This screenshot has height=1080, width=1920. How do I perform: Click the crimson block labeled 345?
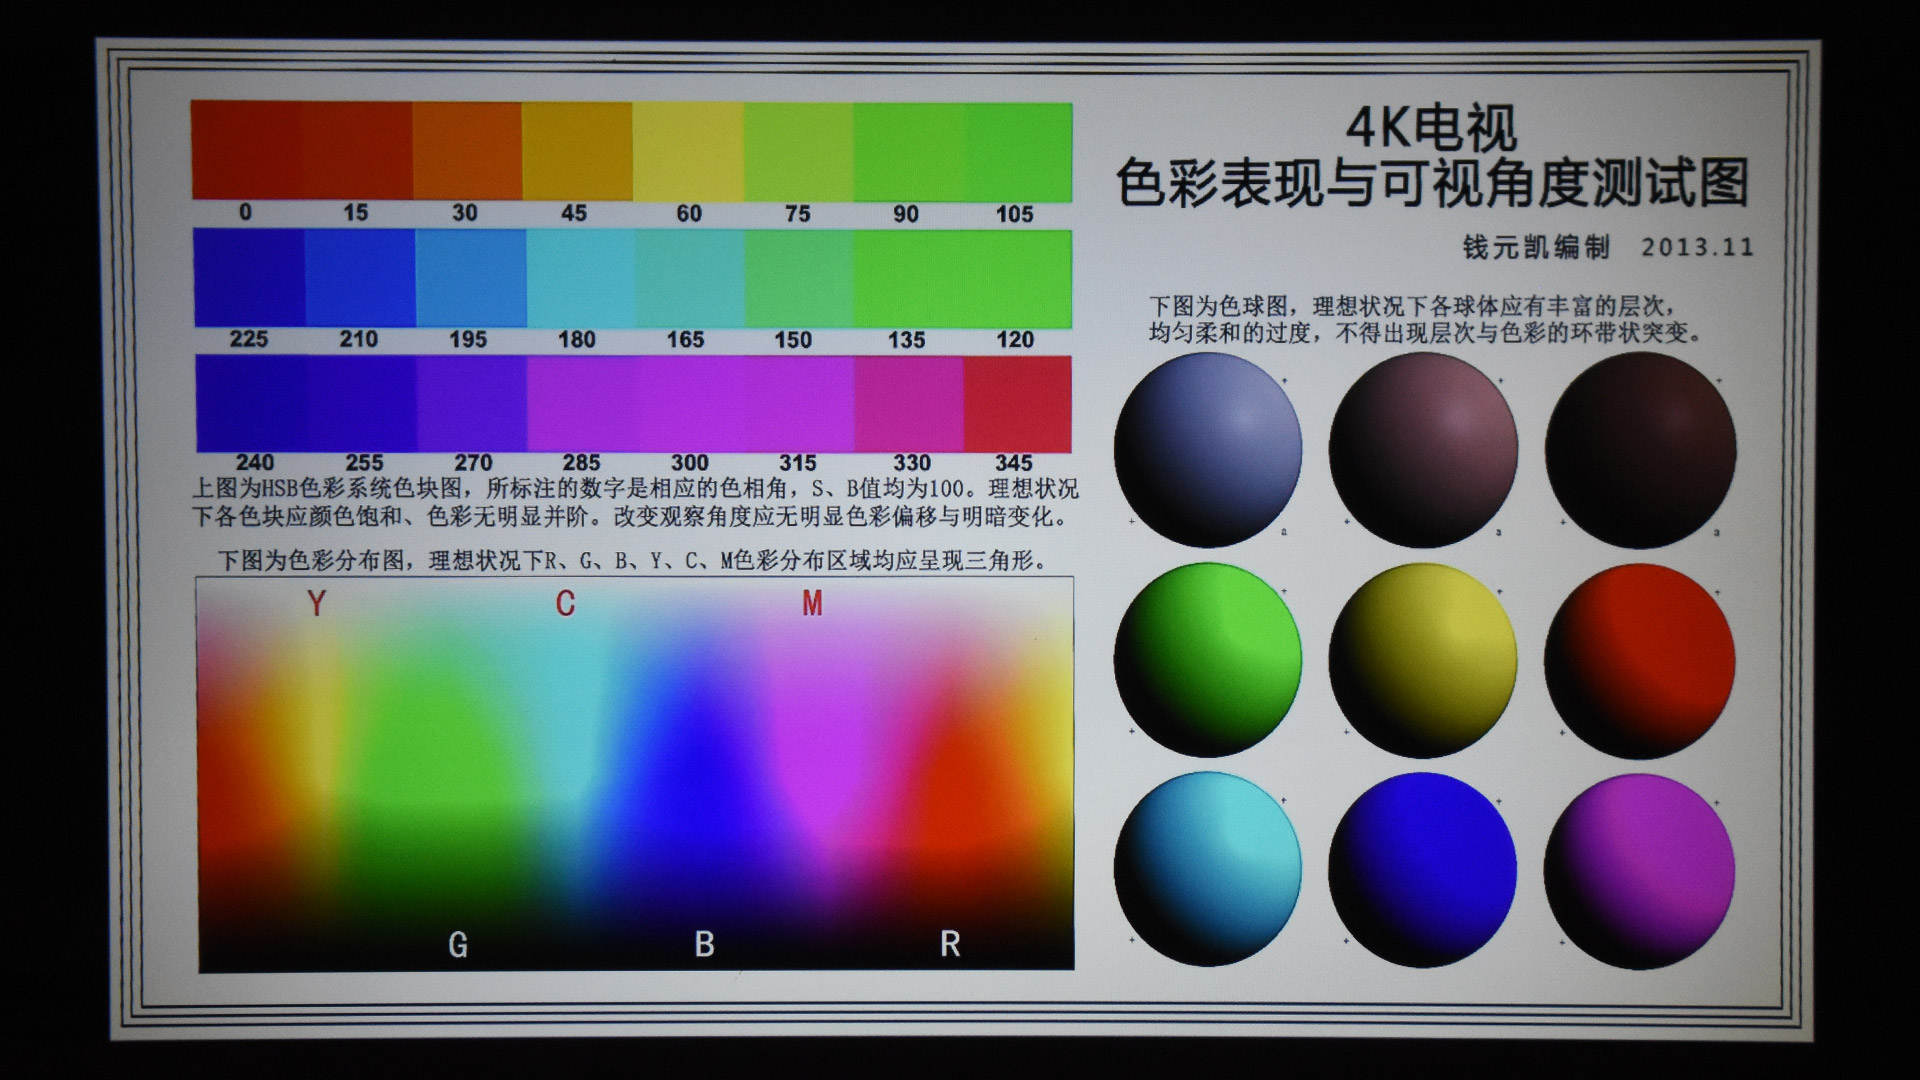[1017, 404]
